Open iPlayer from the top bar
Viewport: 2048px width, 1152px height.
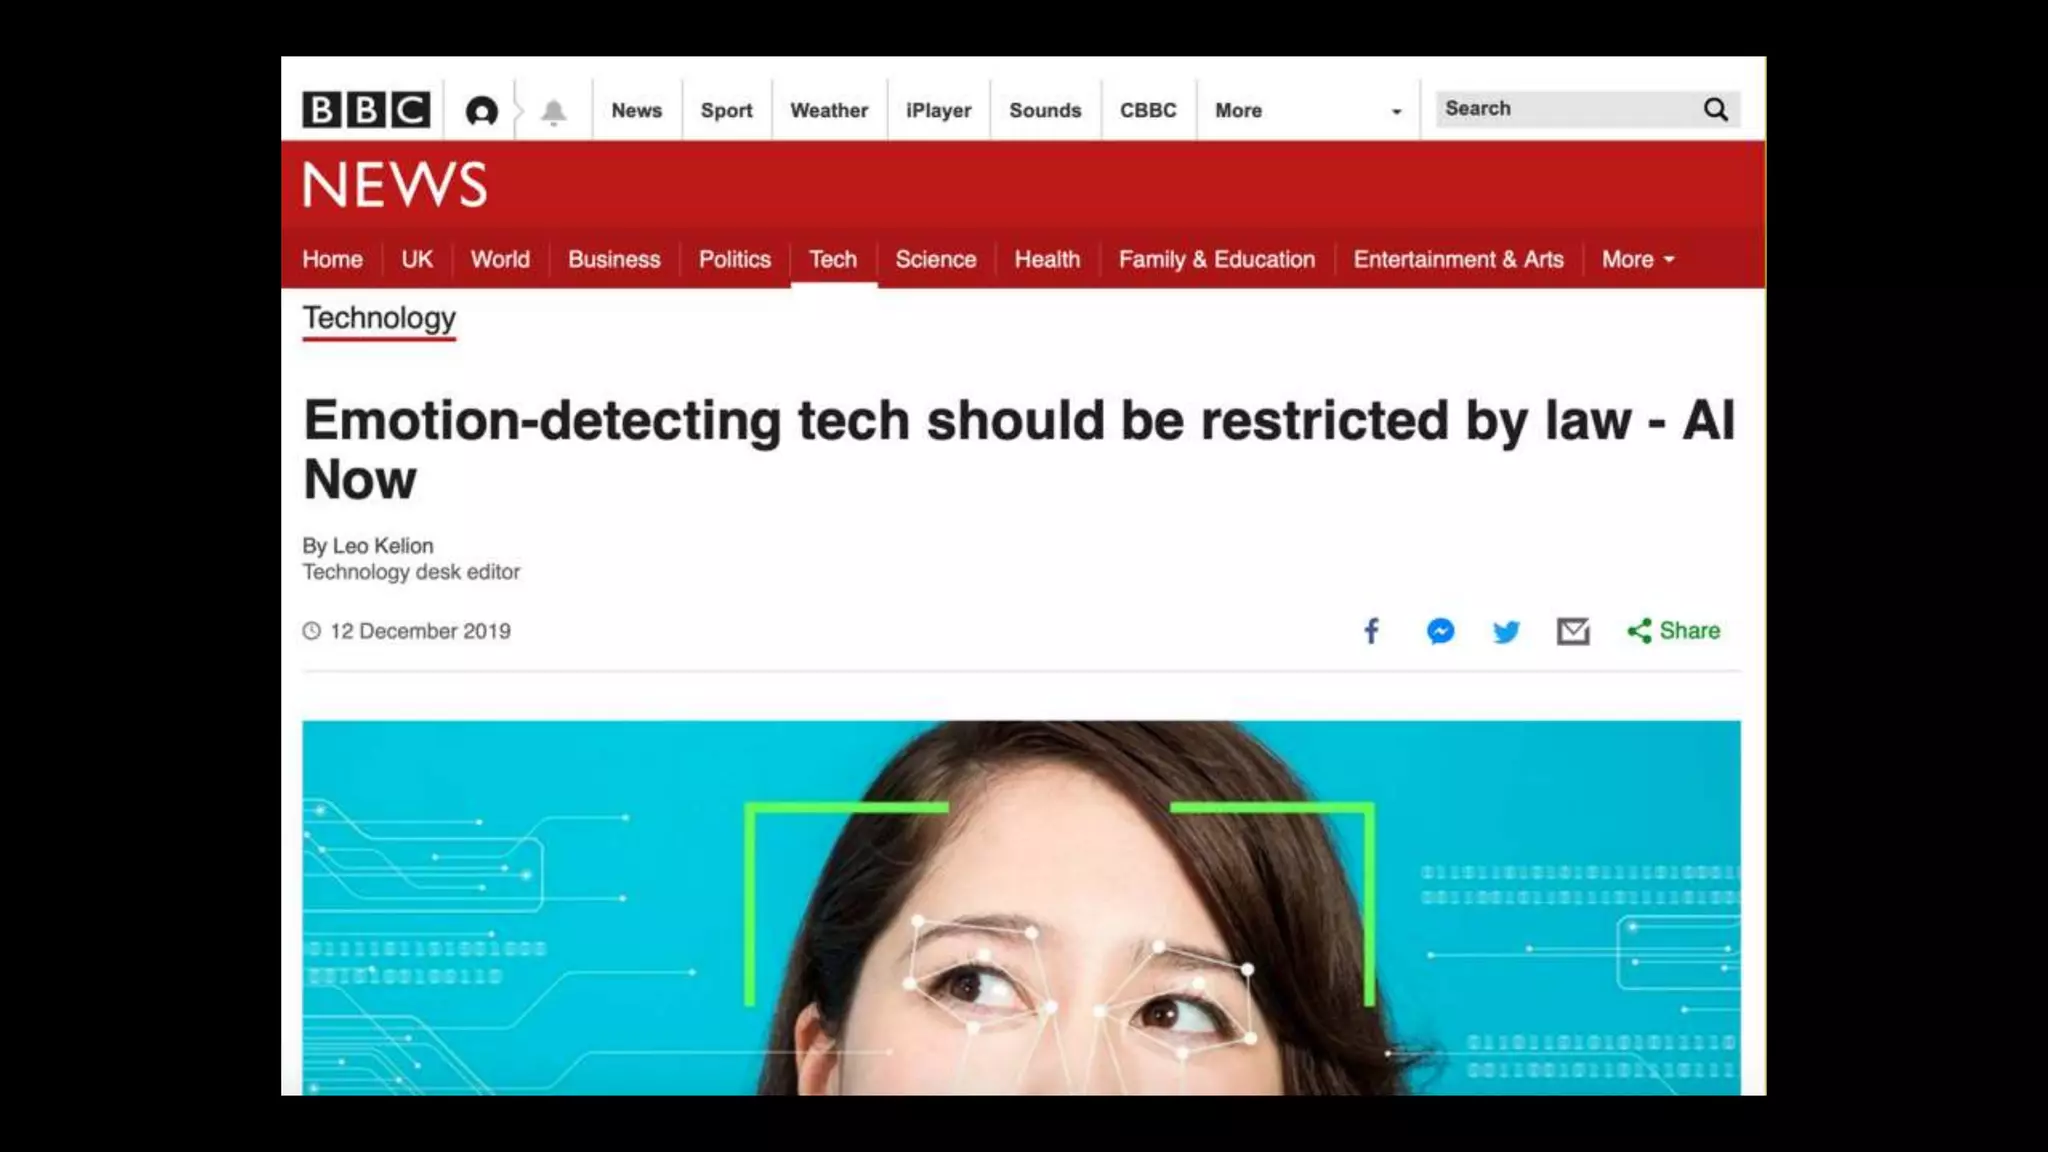[938, 111]
